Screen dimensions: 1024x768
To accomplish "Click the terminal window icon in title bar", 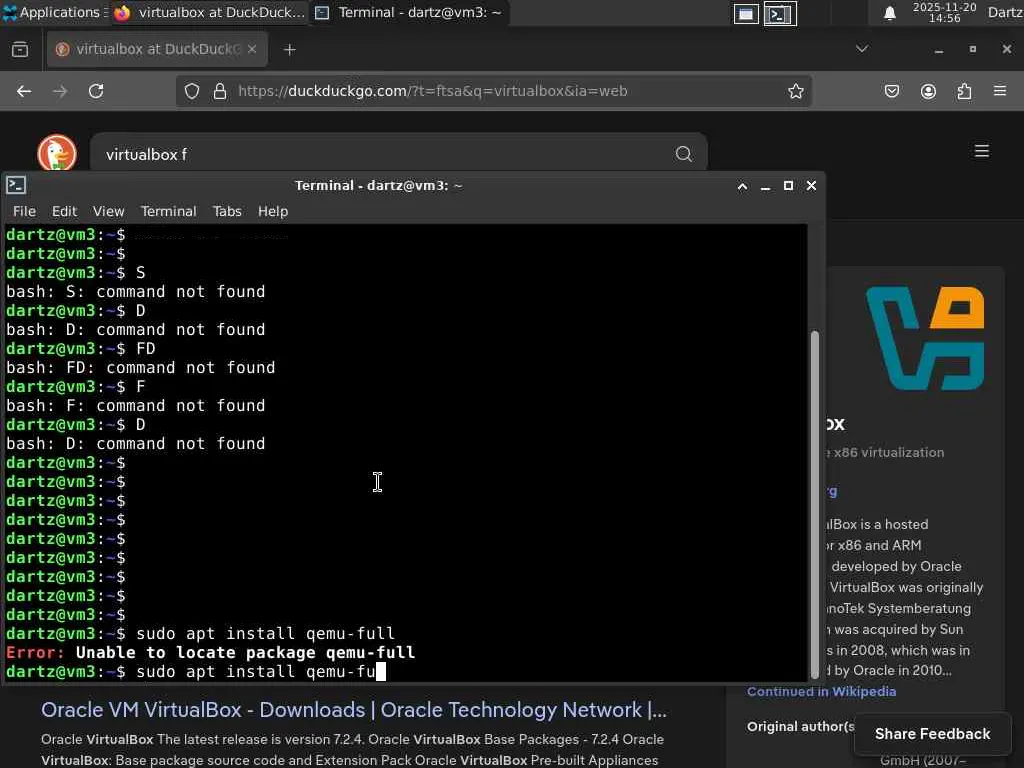I will pyautogui.click(x=16, y=185).
